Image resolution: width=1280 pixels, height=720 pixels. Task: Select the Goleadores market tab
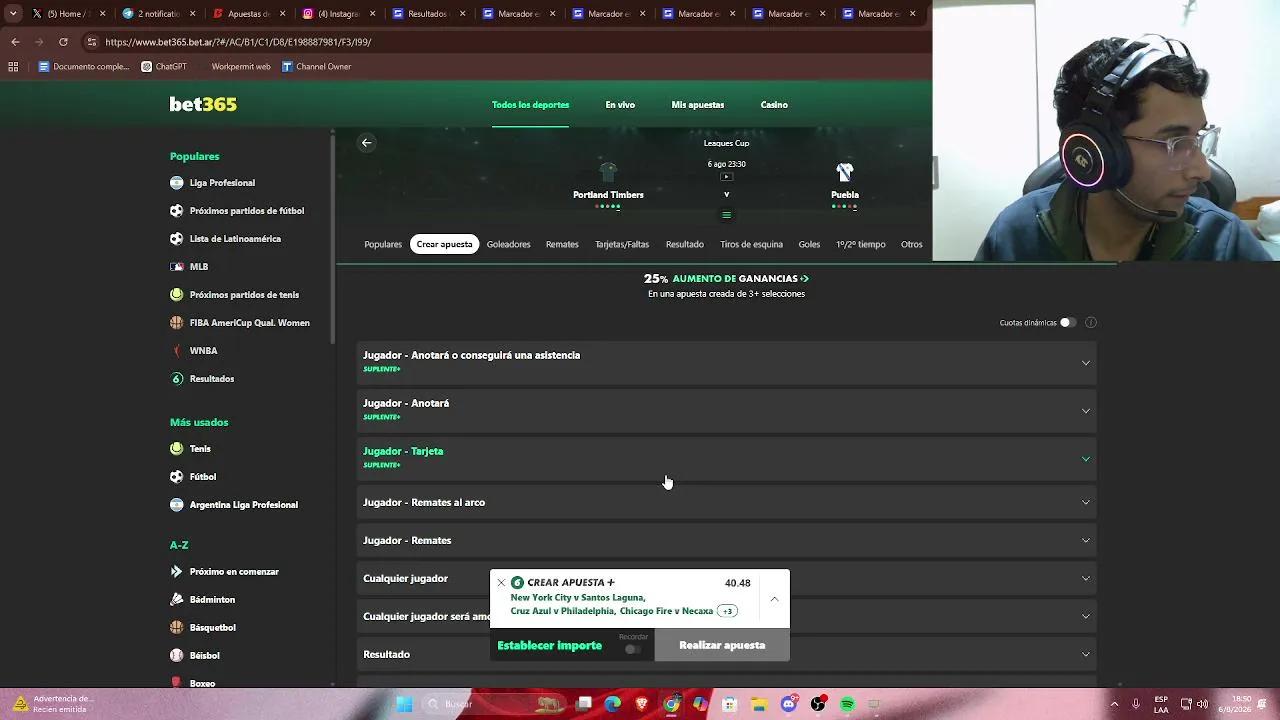(509, 244)
